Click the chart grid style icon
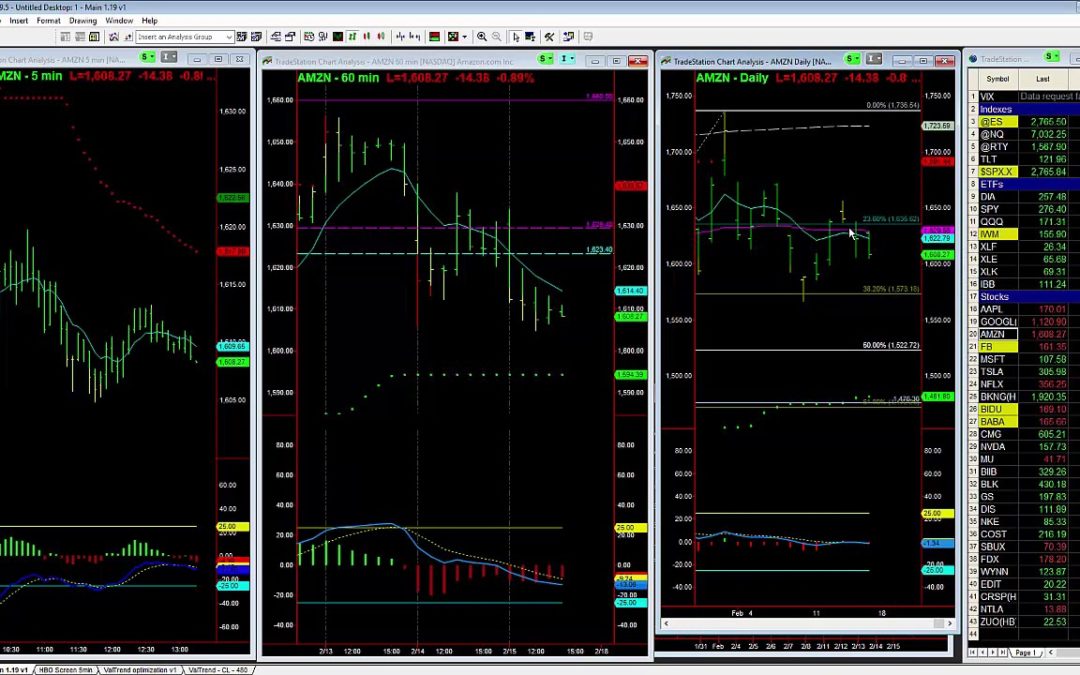The image size is (1080, 675). 453,37
